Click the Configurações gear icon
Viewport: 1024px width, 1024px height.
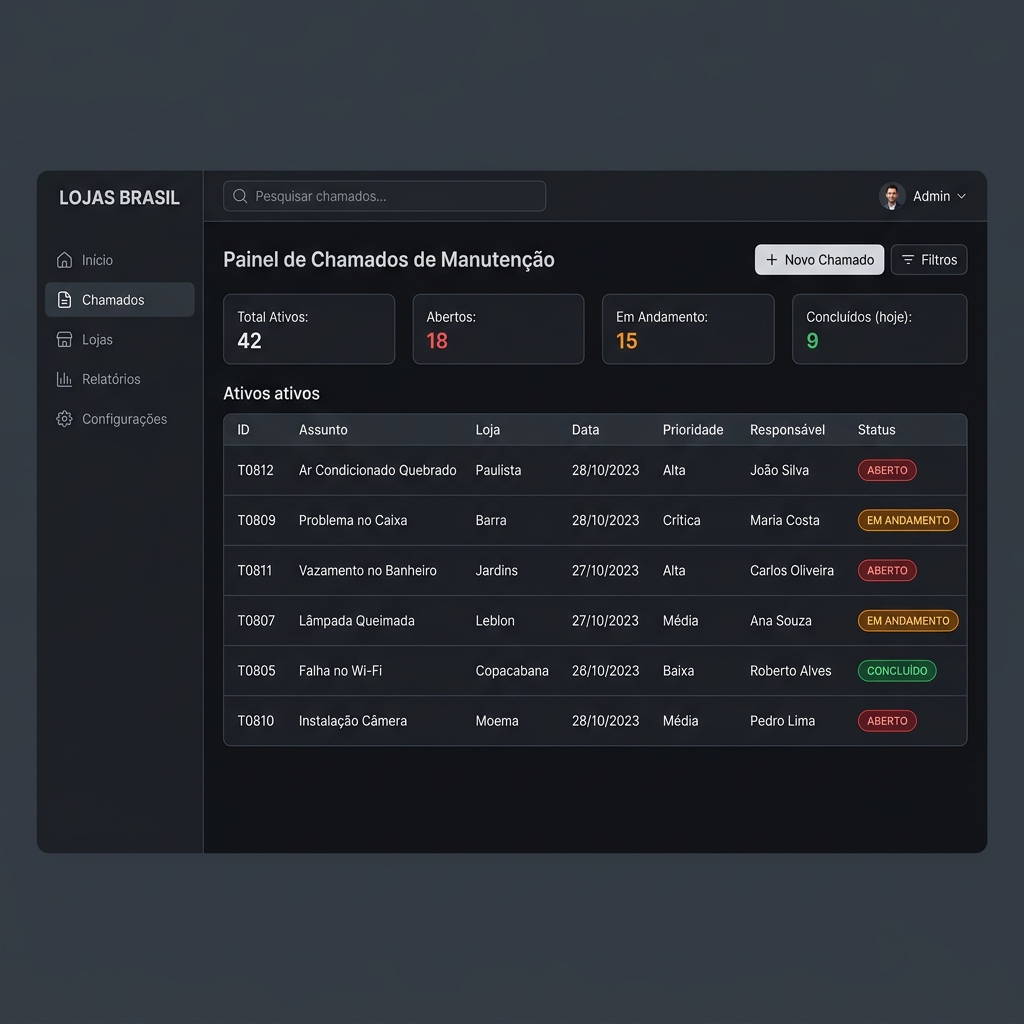tap(64, 419)
